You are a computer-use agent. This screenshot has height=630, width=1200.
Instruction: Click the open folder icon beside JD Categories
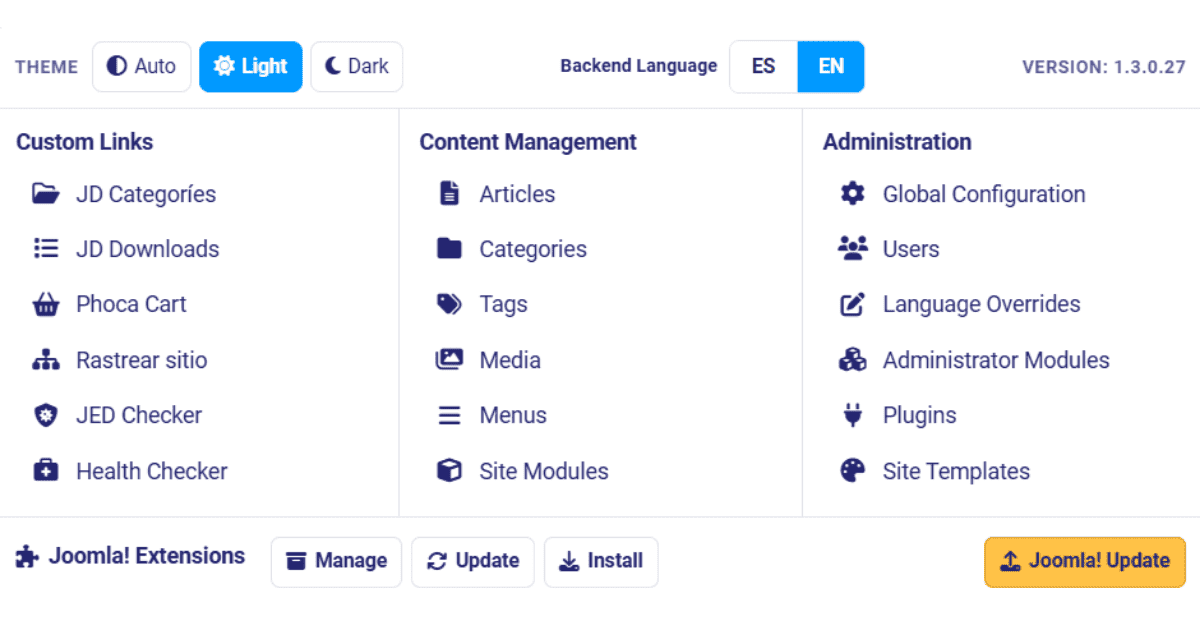(45, 194)
